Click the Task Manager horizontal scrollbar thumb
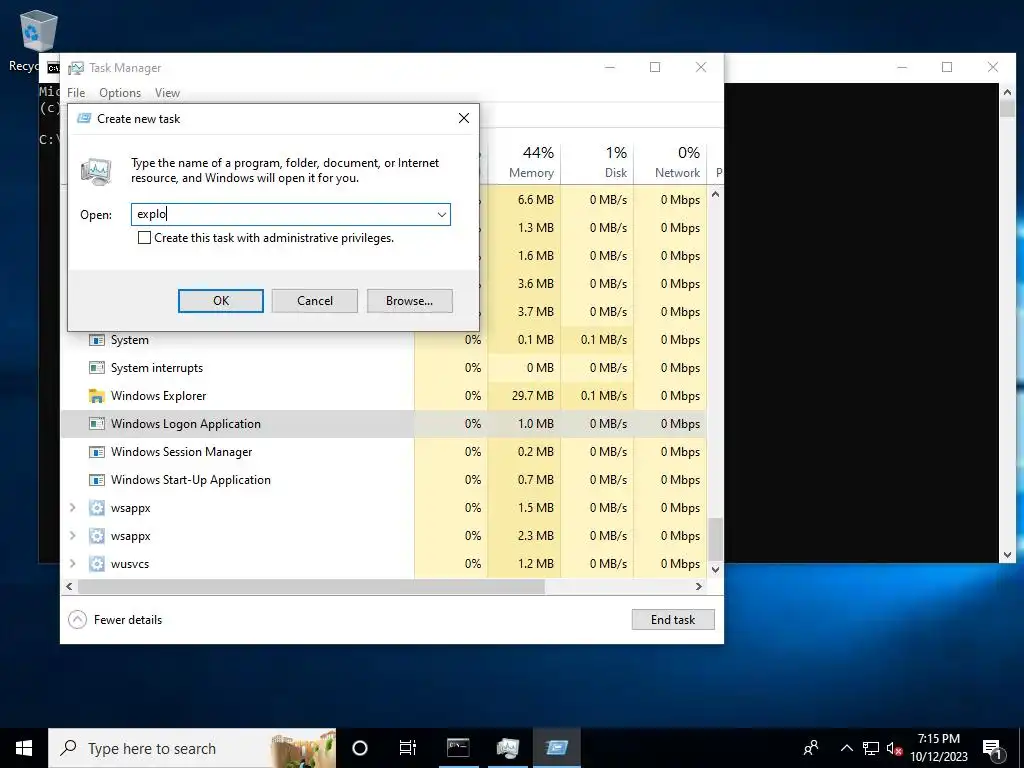1024x768 pixels. tap(311, 586)
